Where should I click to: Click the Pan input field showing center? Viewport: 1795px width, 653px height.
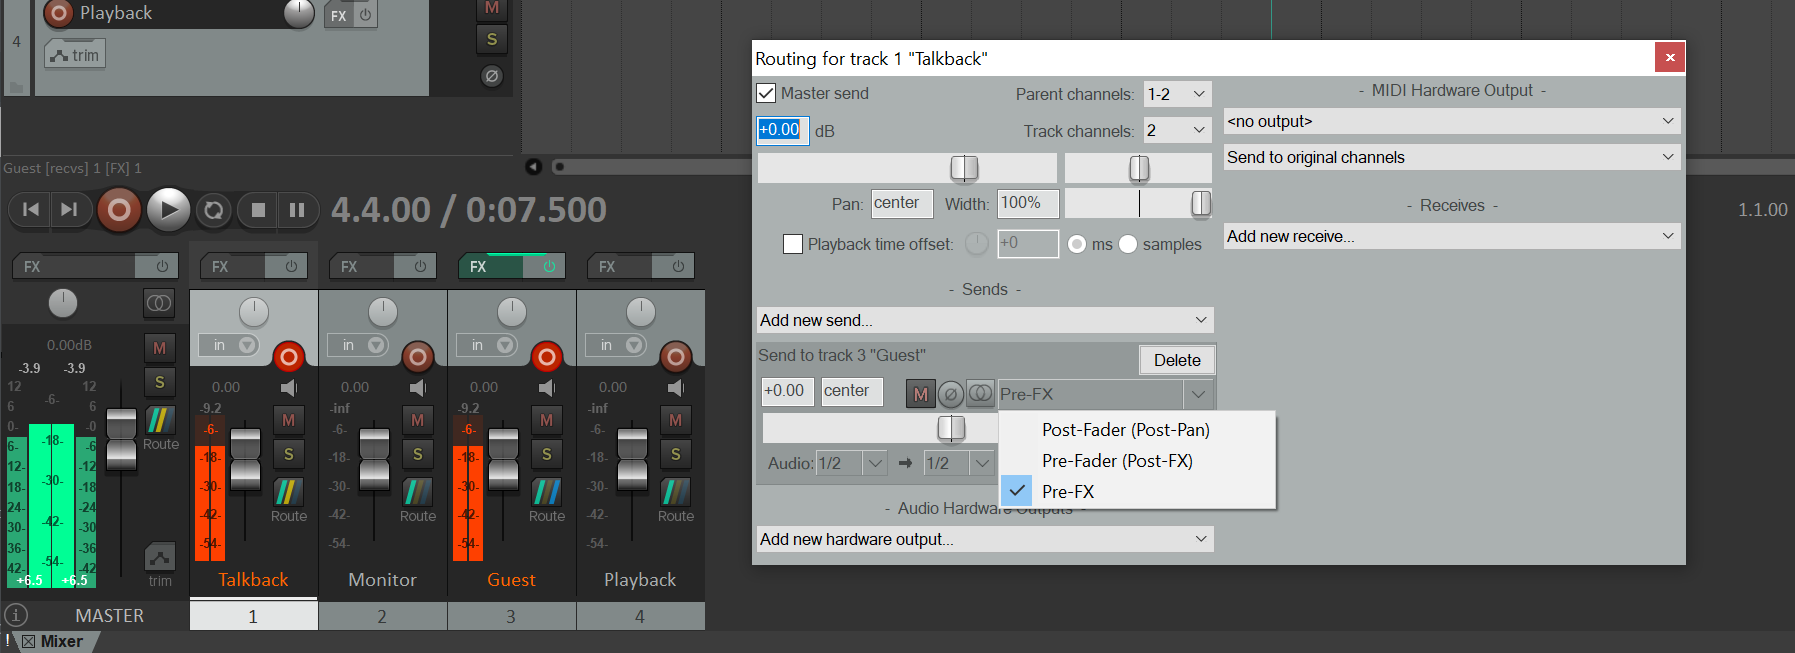[901, 203]
